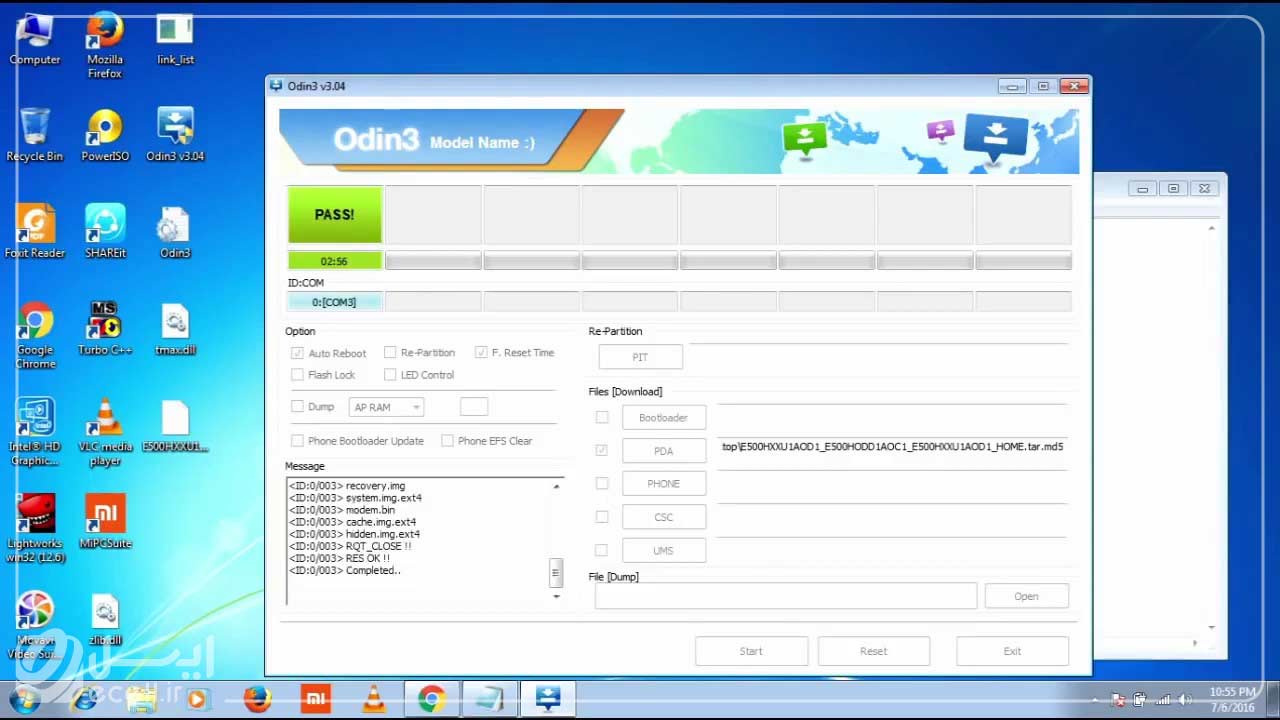
Task: Click the Bootloader file button
Action: [x=663, y=418]
